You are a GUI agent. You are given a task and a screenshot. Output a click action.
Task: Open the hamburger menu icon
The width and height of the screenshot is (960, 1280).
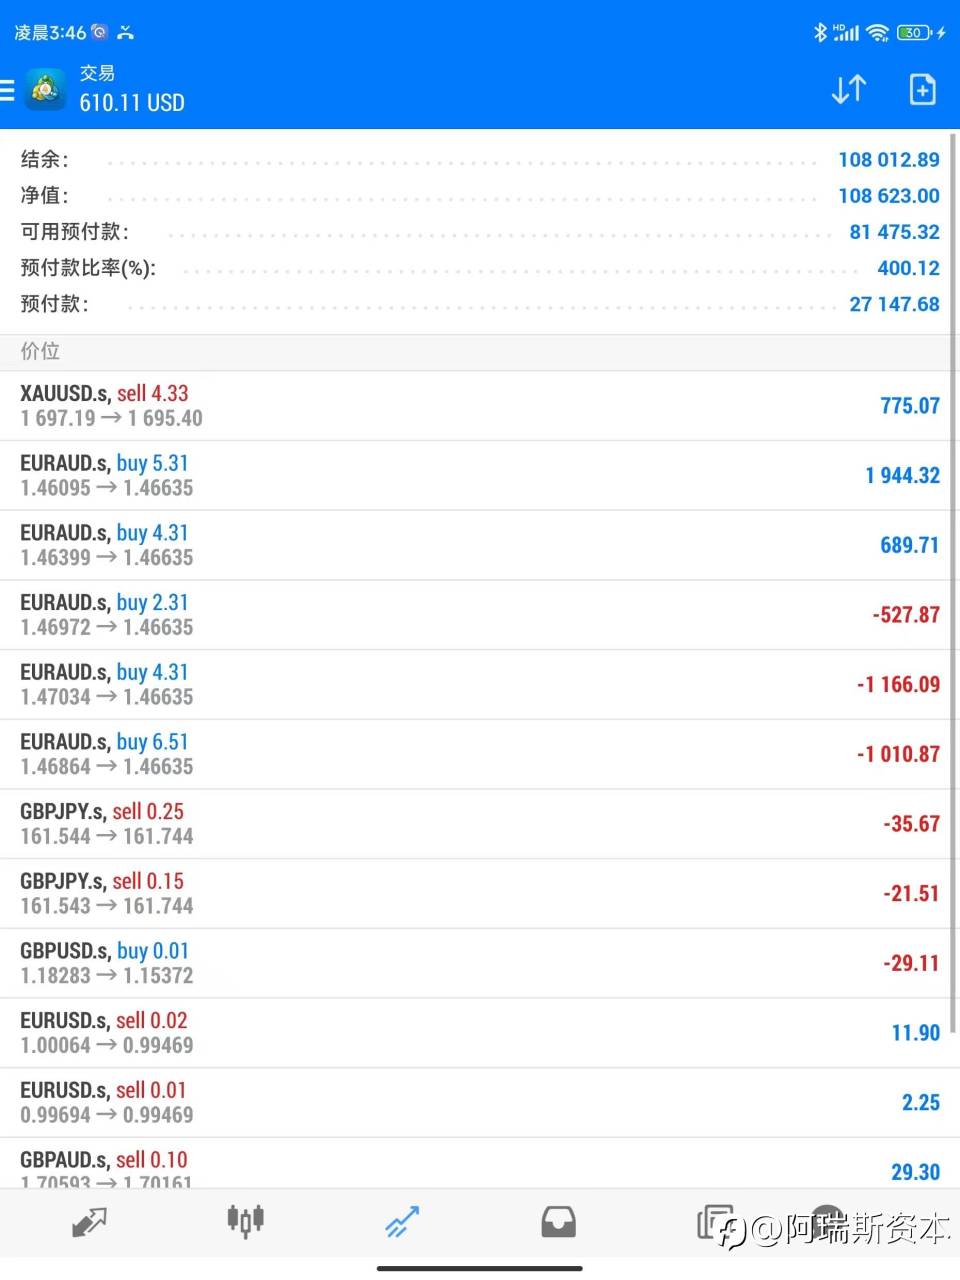[x=6, y=90]
